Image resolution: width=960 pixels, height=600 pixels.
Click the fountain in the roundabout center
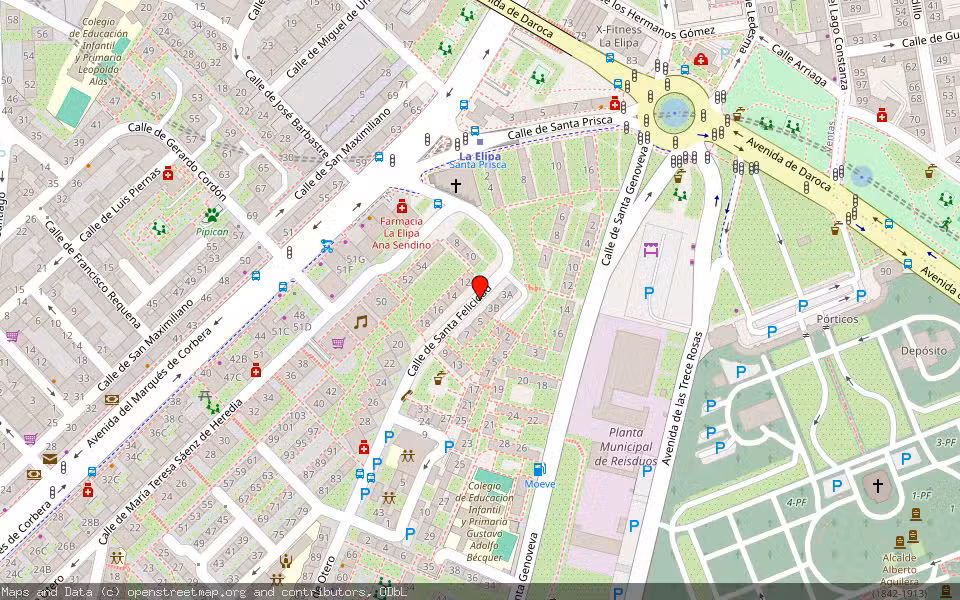pos(675,113)
